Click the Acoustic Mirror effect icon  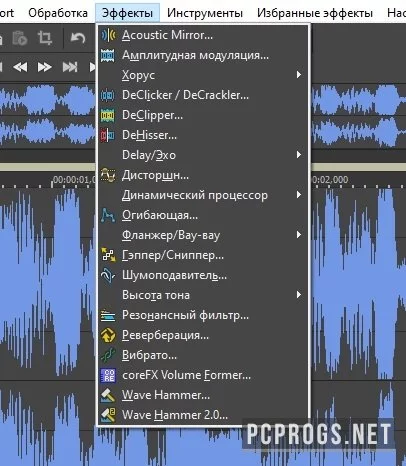click(108, 35)
